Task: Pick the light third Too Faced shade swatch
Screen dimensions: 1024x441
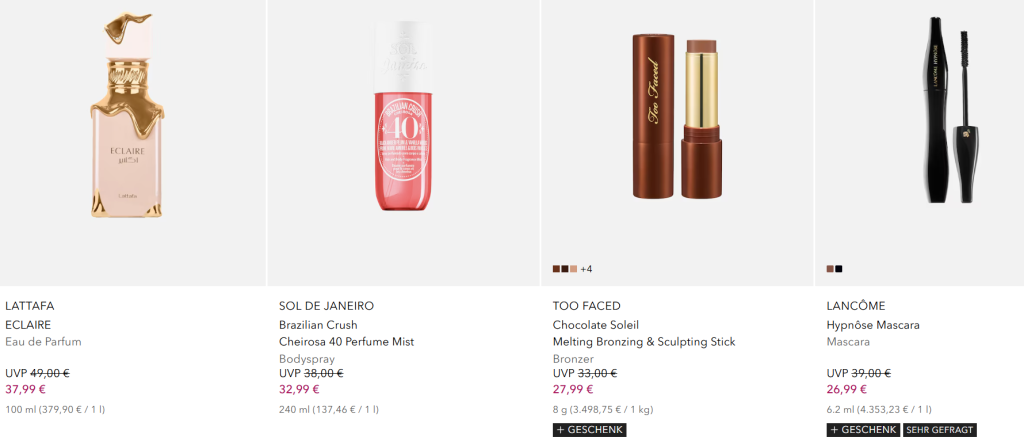Action: pos(573,269)
